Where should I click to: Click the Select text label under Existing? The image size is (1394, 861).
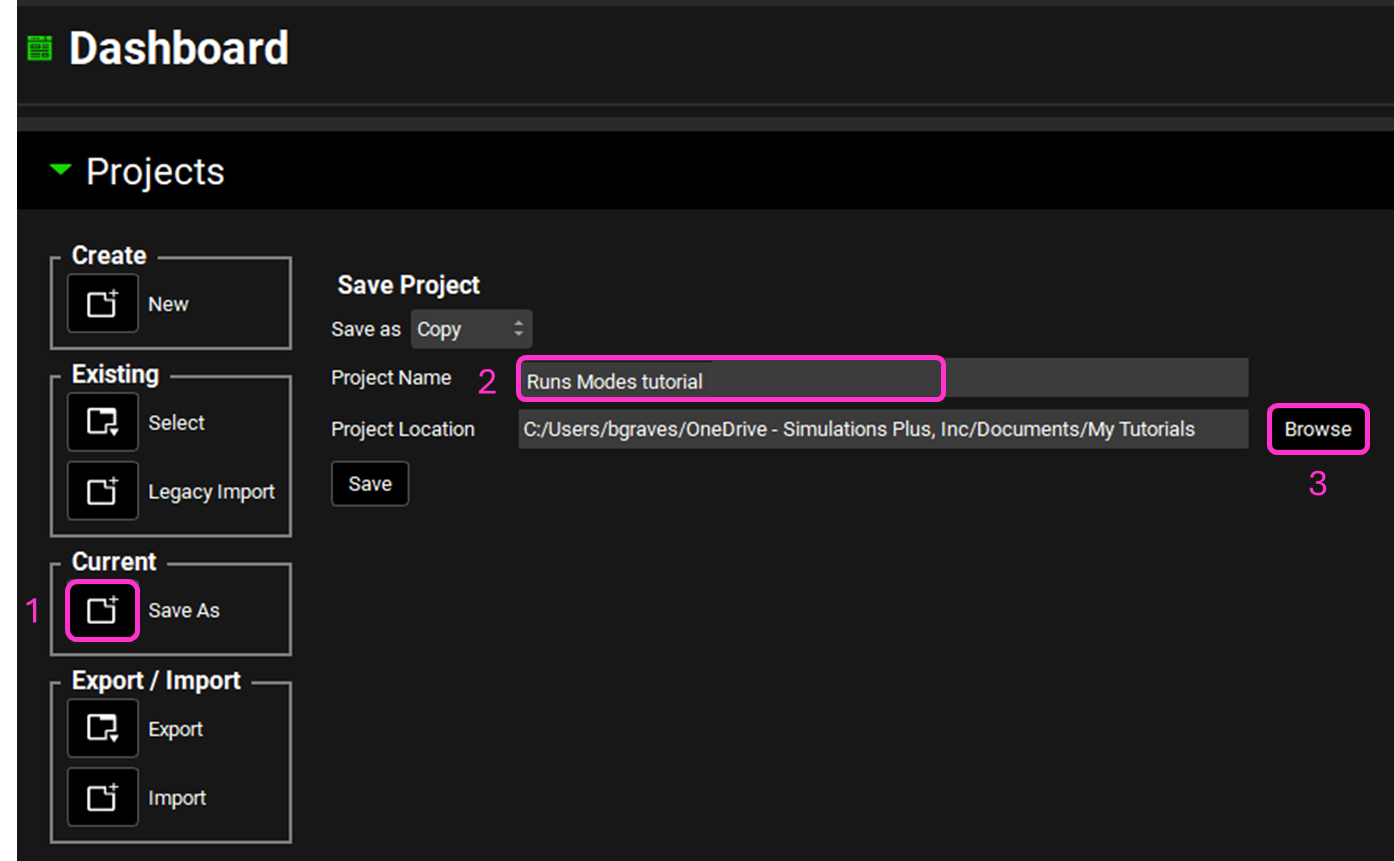(176, 423)
